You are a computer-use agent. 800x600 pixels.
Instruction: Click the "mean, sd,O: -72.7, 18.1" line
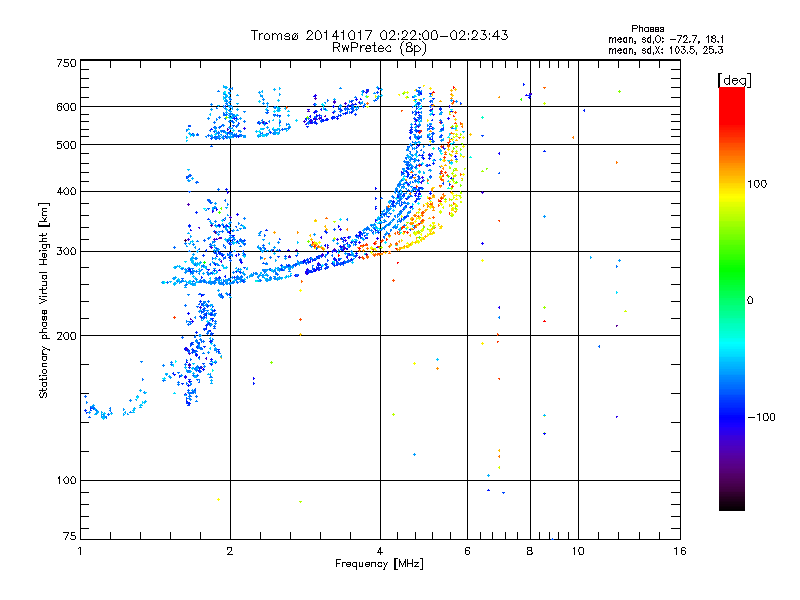[x=666, y=39]
